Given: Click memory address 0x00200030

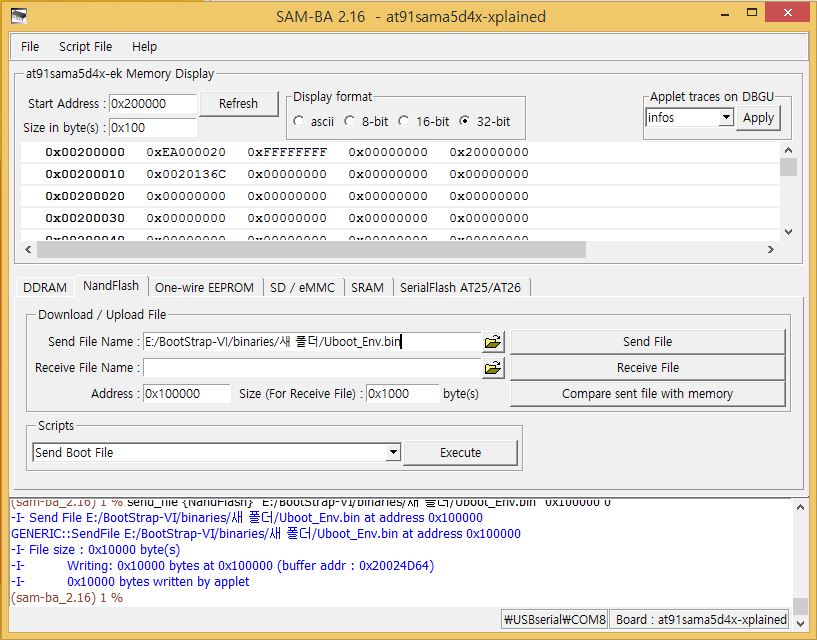Looking at the screenshot, I should pyautogui.click(x=85, y=218).
